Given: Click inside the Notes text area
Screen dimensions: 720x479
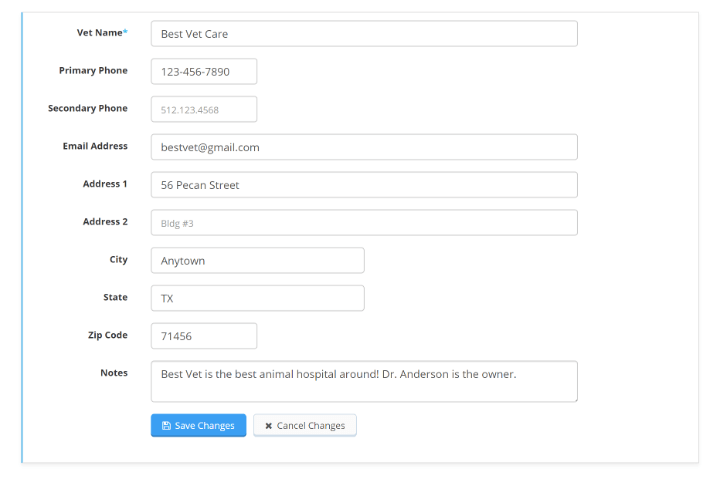Looking at the screenshot, I should pyautogui.click(x=364, y=381).
